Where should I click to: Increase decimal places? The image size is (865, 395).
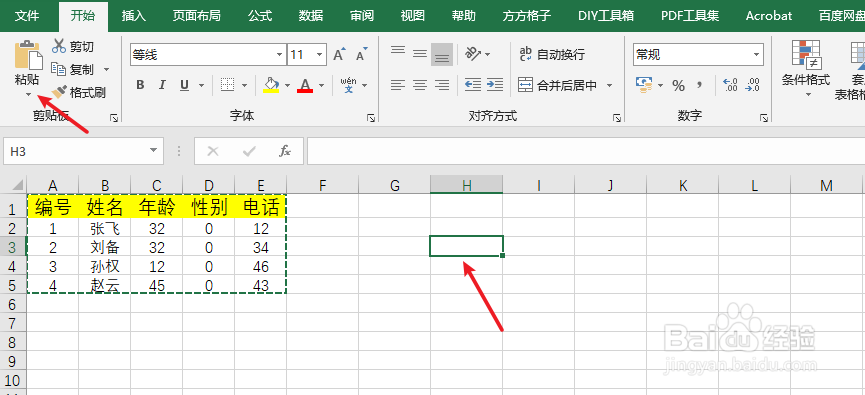click(730, 85)
